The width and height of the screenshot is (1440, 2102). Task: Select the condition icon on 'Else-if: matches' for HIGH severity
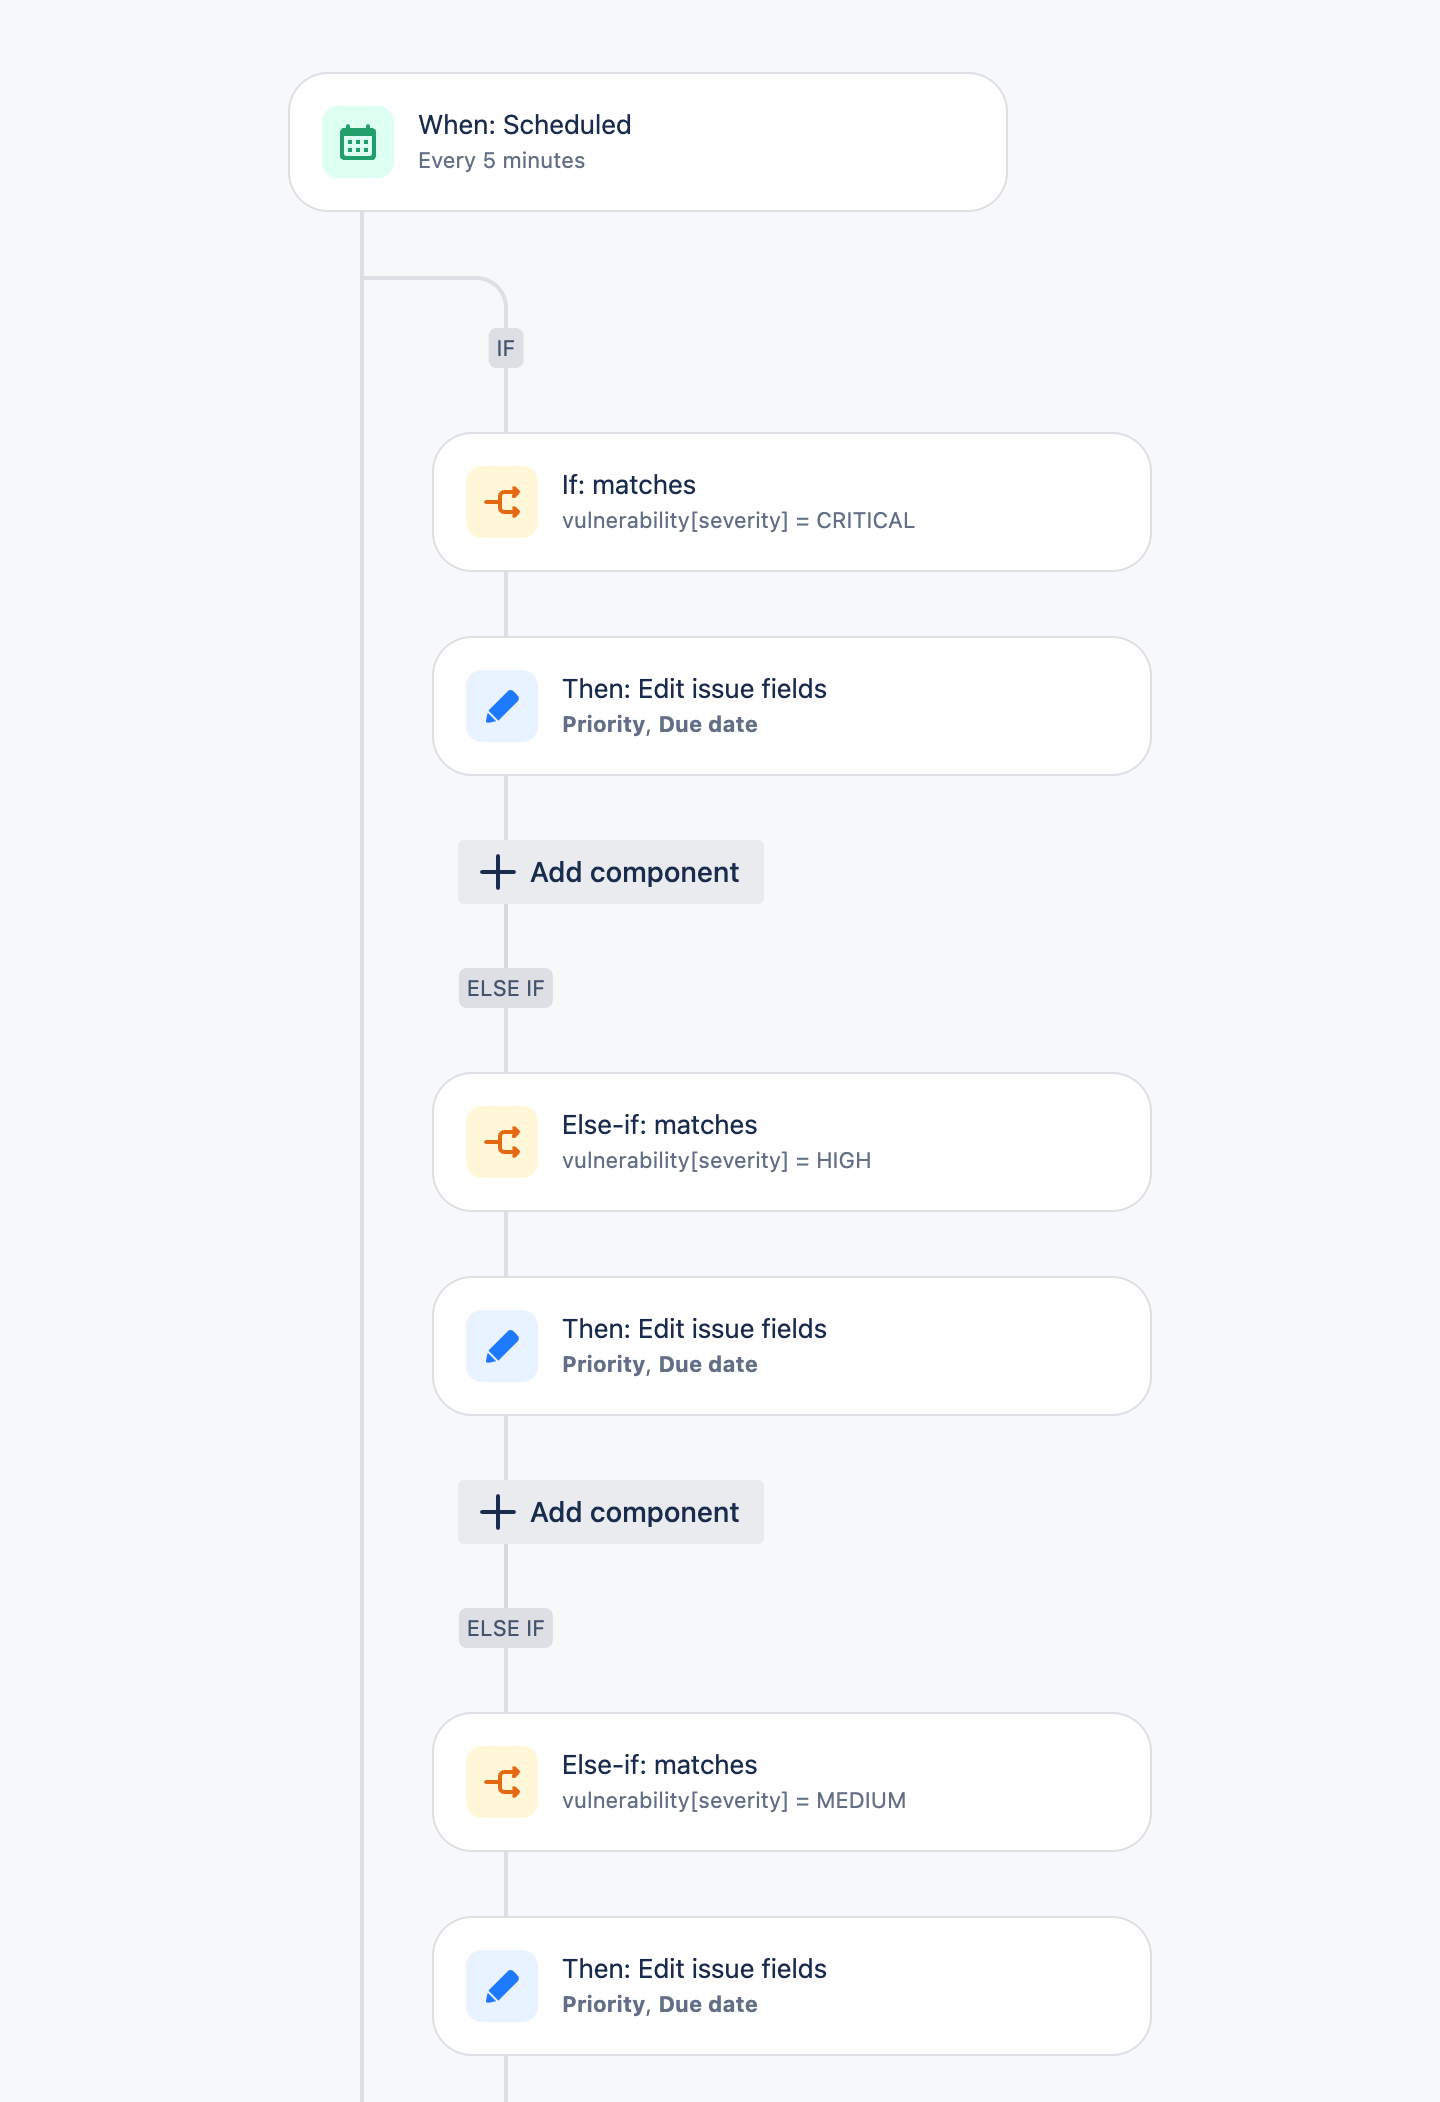(502, 1141)
